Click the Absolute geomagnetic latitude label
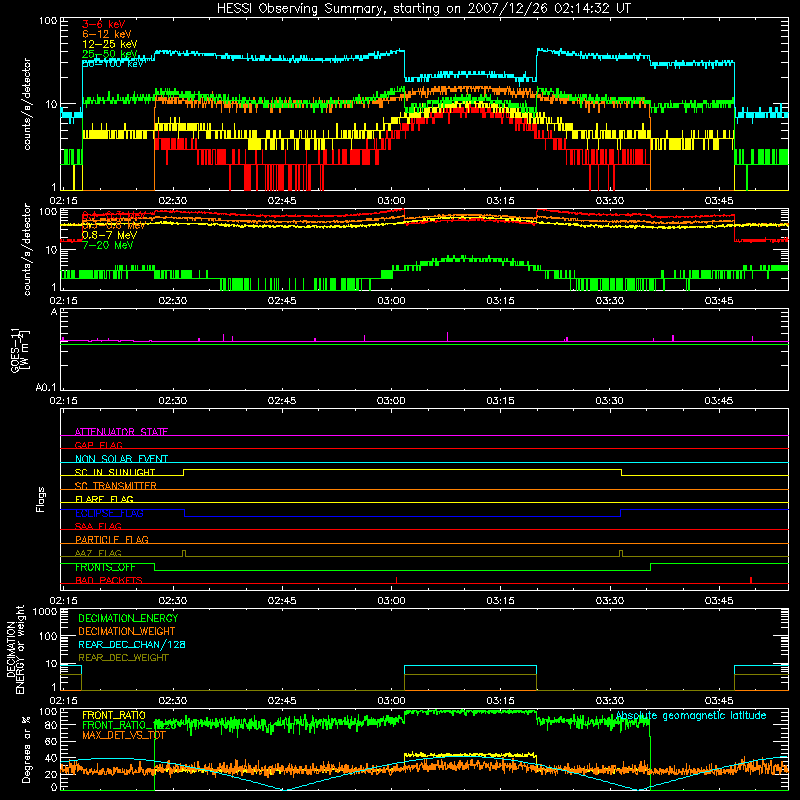 (691, 716)
